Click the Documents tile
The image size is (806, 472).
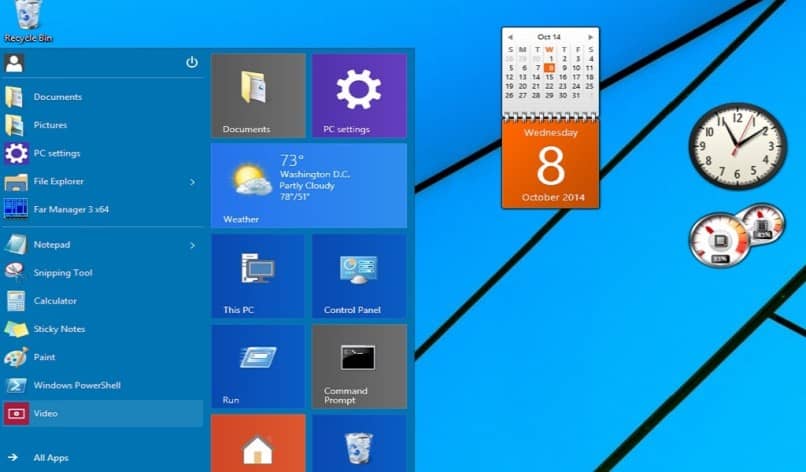click(259, 96)
